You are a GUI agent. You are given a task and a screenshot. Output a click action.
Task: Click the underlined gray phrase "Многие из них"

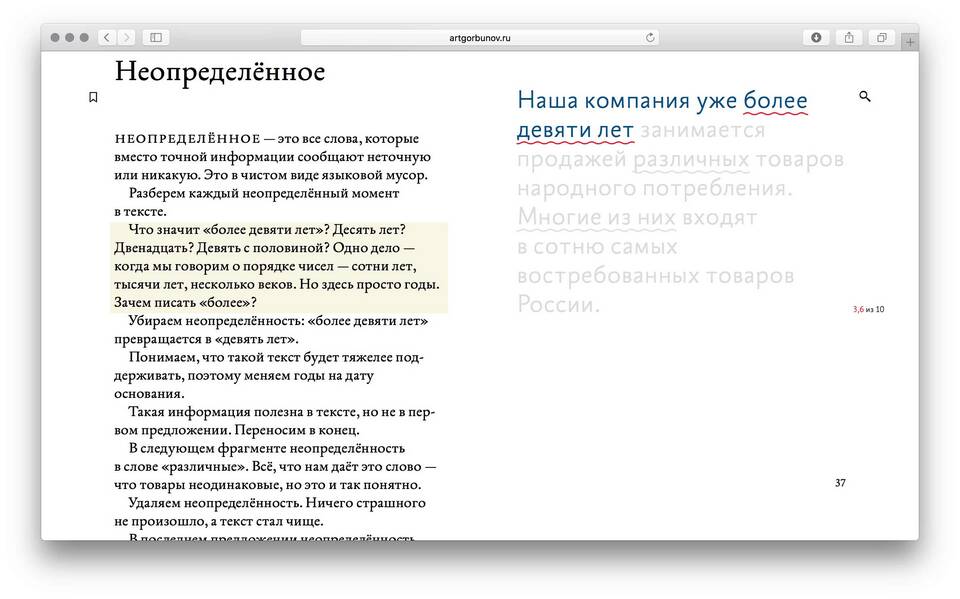pos(596,217)
